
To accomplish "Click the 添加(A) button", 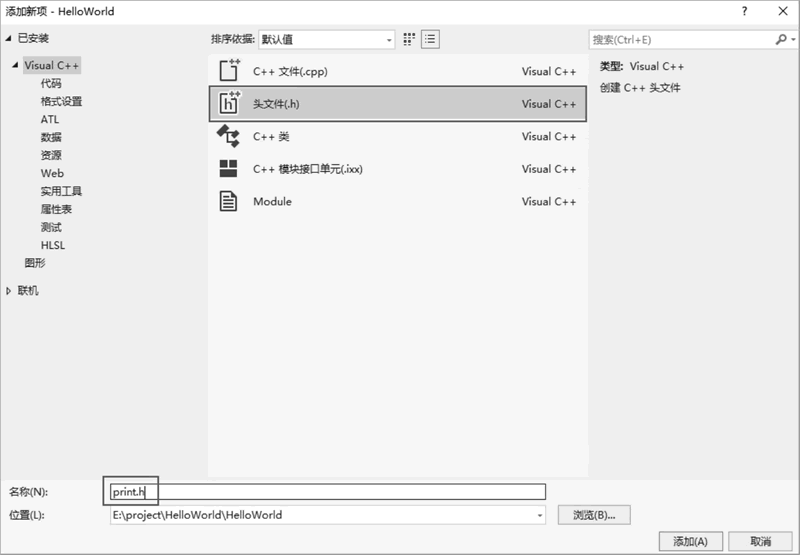I will (690, 541).
